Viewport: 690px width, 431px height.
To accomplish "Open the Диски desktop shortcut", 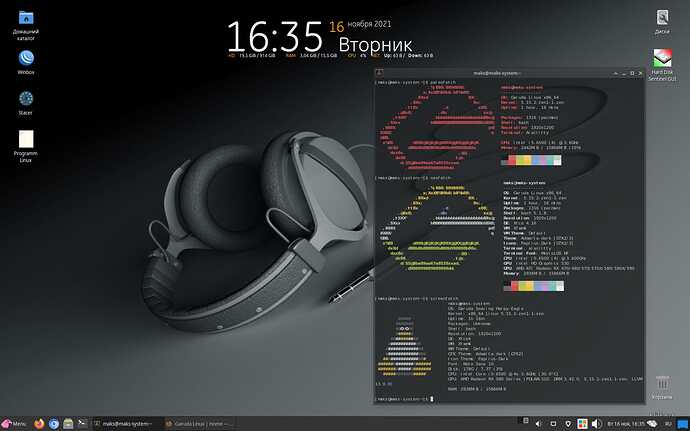I will pyautogui.click(x=662, y=22).
